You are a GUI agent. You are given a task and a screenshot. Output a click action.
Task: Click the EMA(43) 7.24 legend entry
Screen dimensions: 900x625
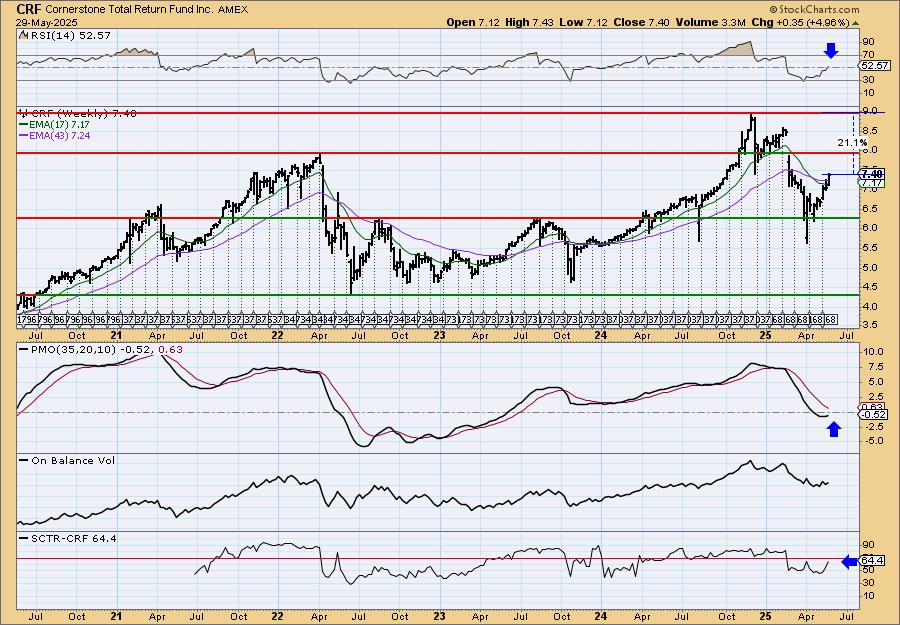tap(59, 136)
